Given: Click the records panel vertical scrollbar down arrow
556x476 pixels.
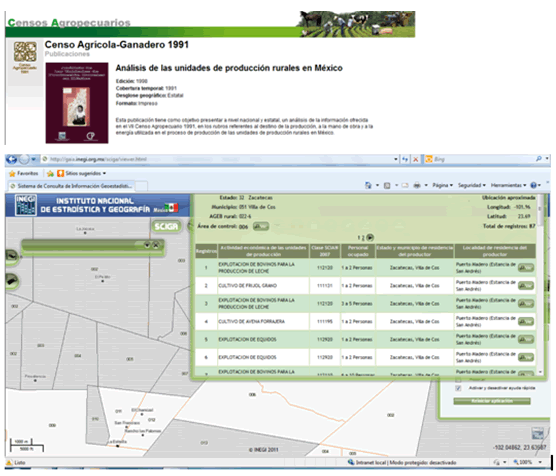Looking at the screenshot, I should pyautogui.click(x=540, y=372).
